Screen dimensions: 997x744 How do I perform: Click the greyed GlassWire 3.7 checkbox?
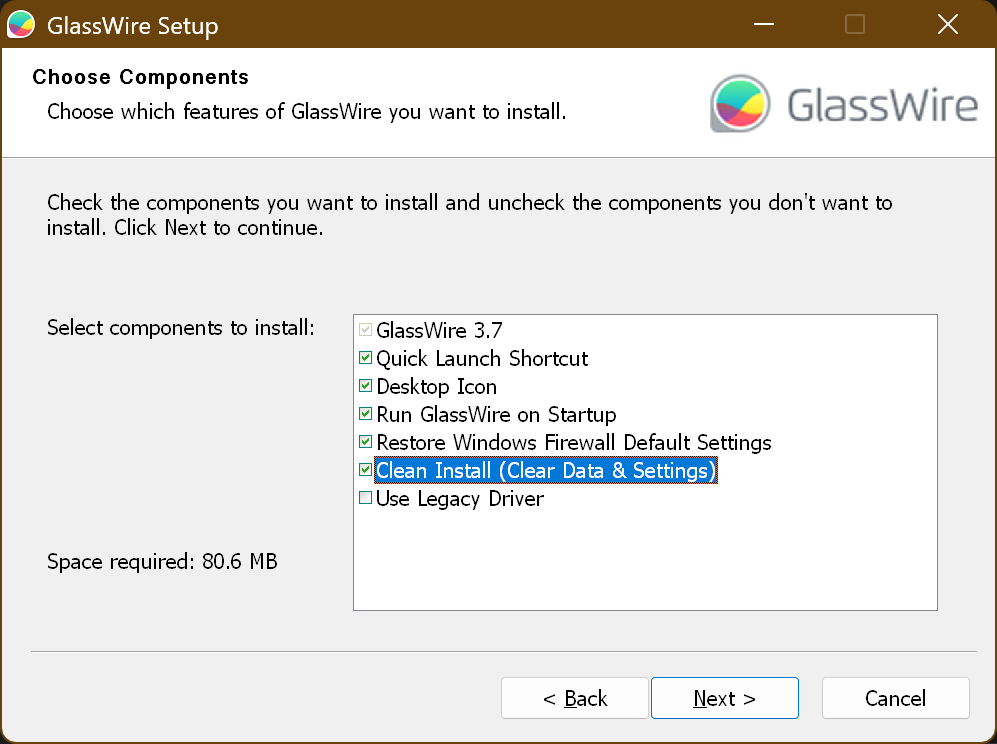click(x=366, y=330)
